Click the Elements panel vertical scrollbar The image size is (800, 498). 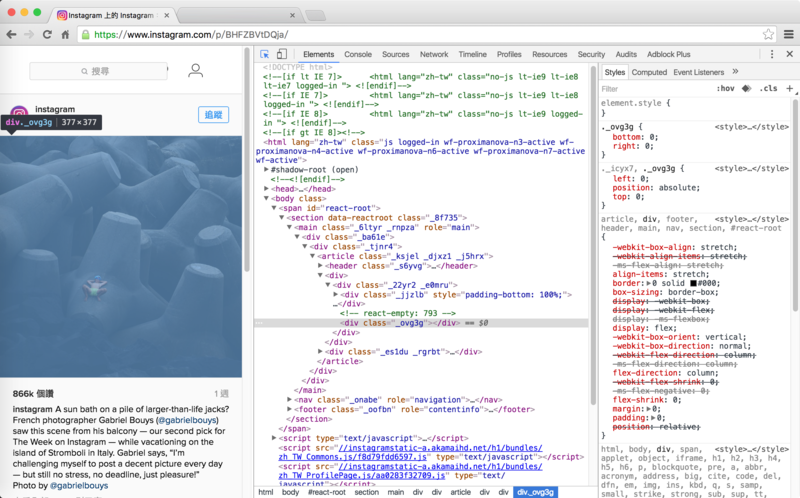click(x=593, y=235)
